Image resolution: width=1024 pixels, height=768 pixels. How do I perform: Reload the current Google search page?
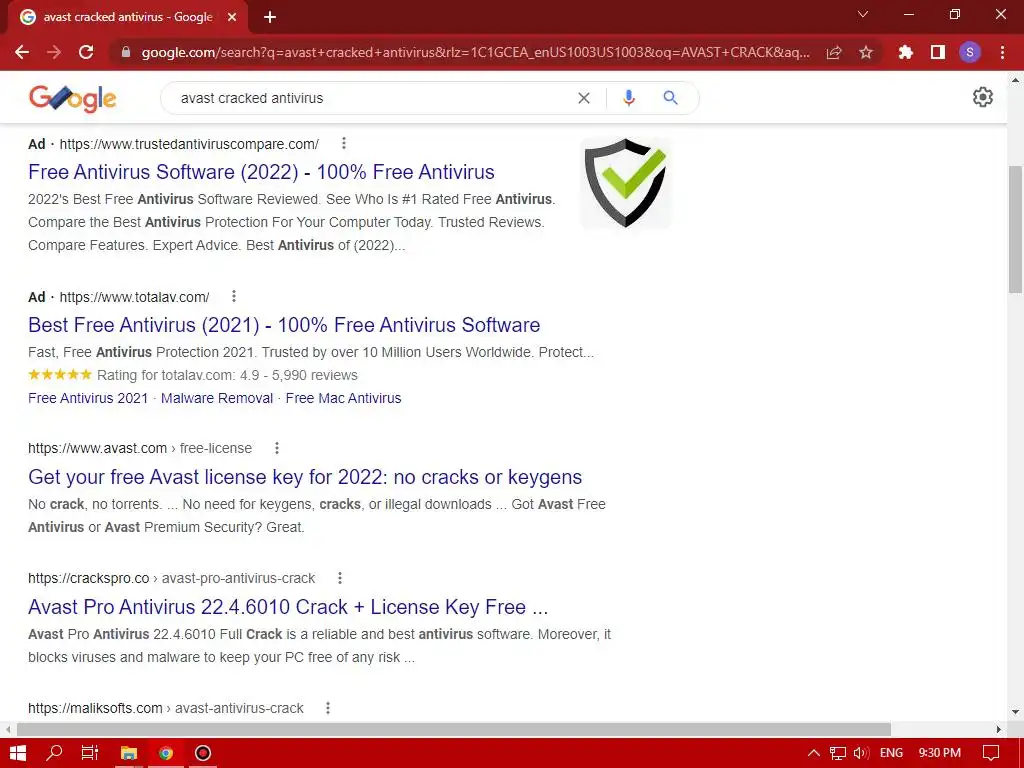[86, 52]
